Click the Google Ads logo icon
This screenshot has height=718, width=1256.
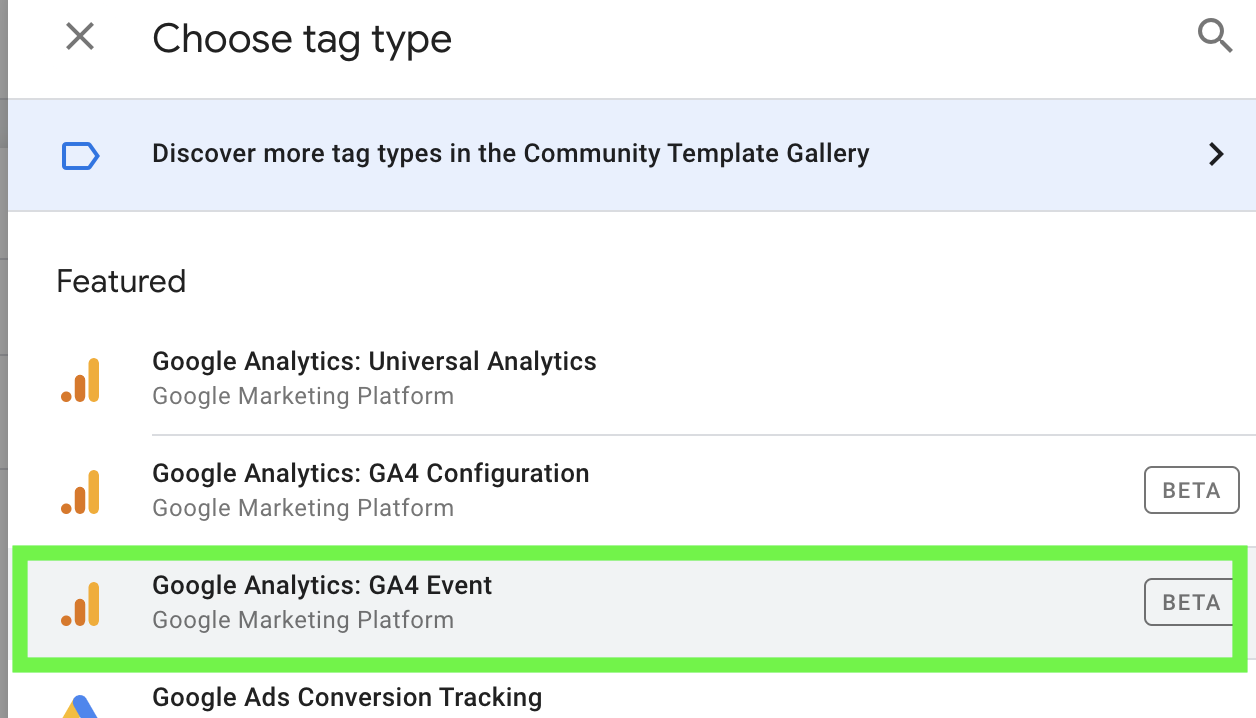[x=80, y=705]
